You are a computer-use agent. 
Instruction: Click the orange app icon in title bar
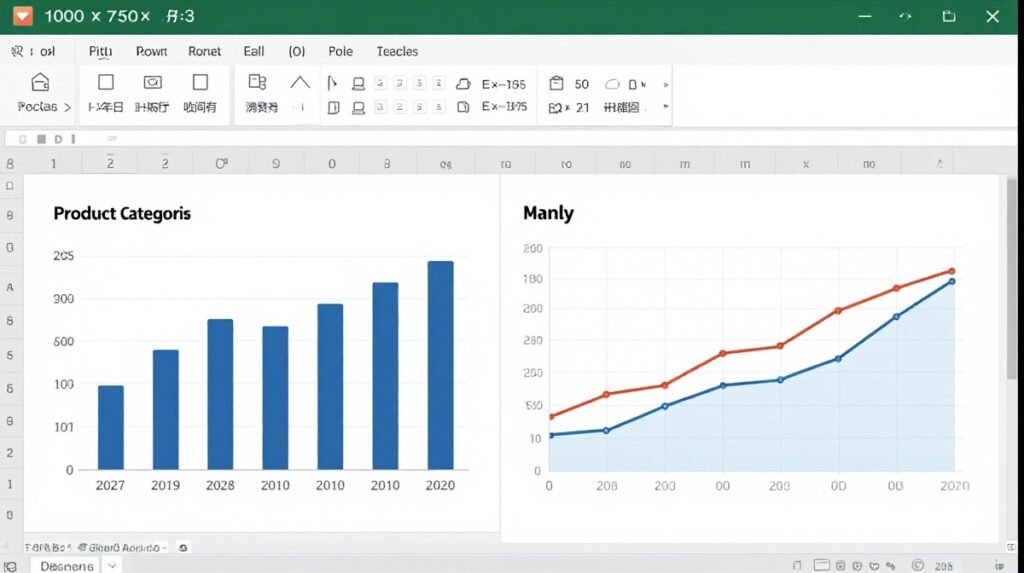23,16
